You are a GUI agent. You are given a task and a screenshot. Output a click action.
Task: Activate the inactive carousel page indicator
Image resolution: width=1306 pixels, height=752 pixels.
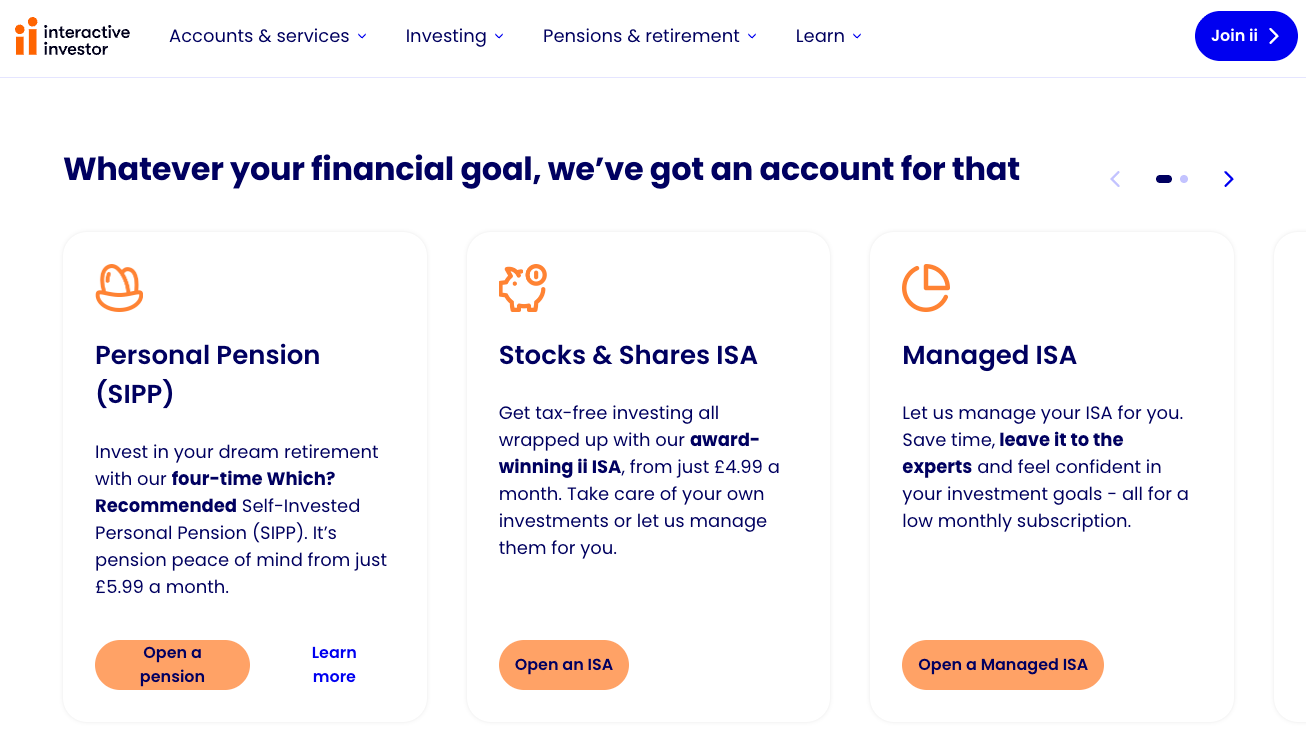coord(1185,178)
